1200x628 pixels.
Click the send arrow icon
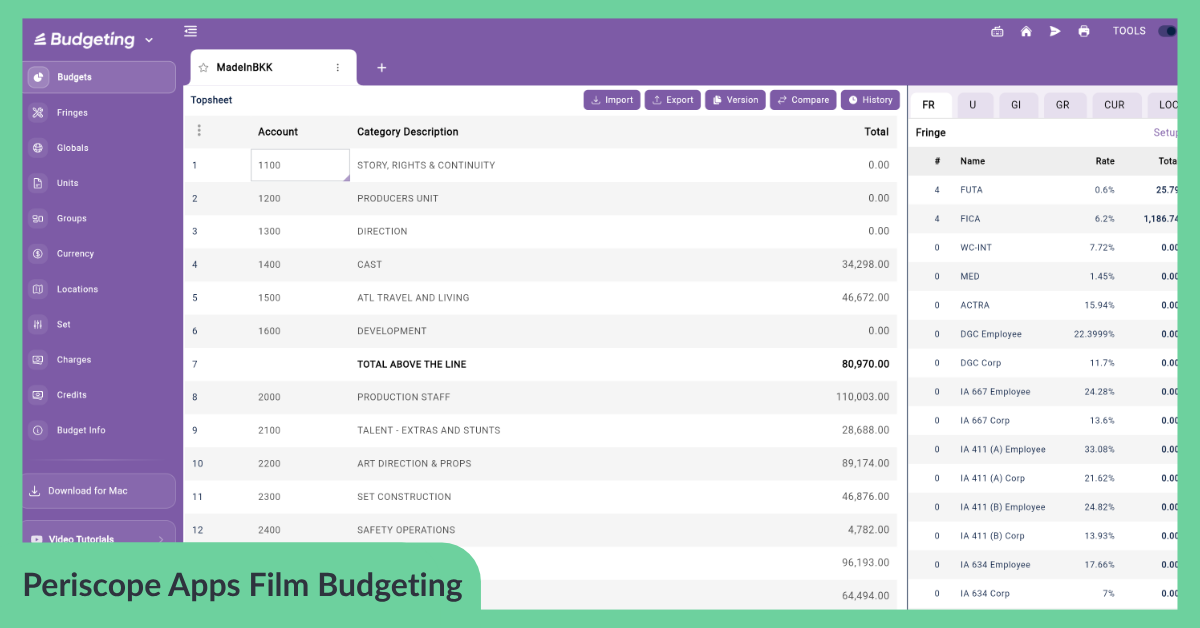pyautogui.click(x=1055, y=31)
